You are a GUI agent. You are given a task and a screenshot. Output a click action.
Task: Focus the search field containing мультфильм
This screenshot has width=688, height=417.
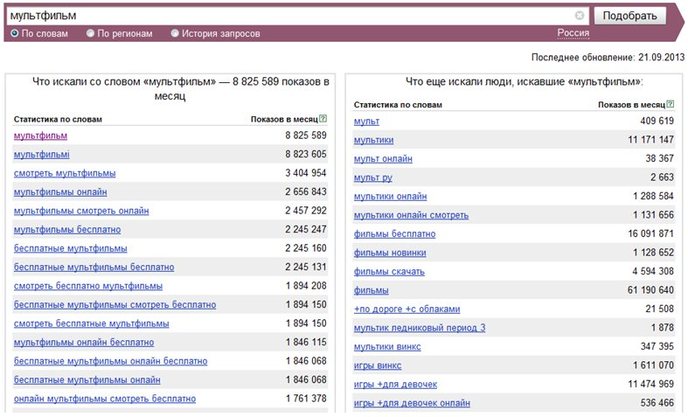click(290, 16)
